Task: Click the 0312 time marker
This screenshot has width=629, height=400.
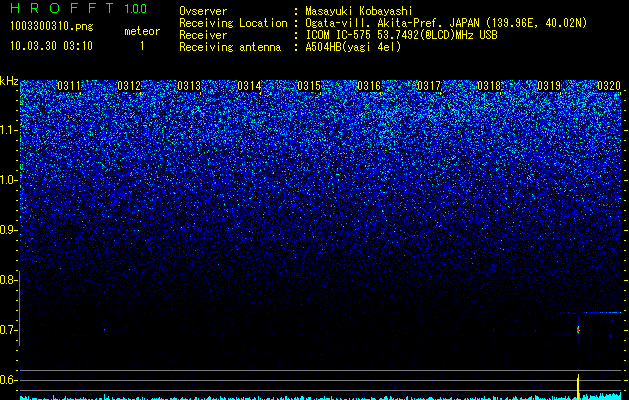Action: pos(129,86)
